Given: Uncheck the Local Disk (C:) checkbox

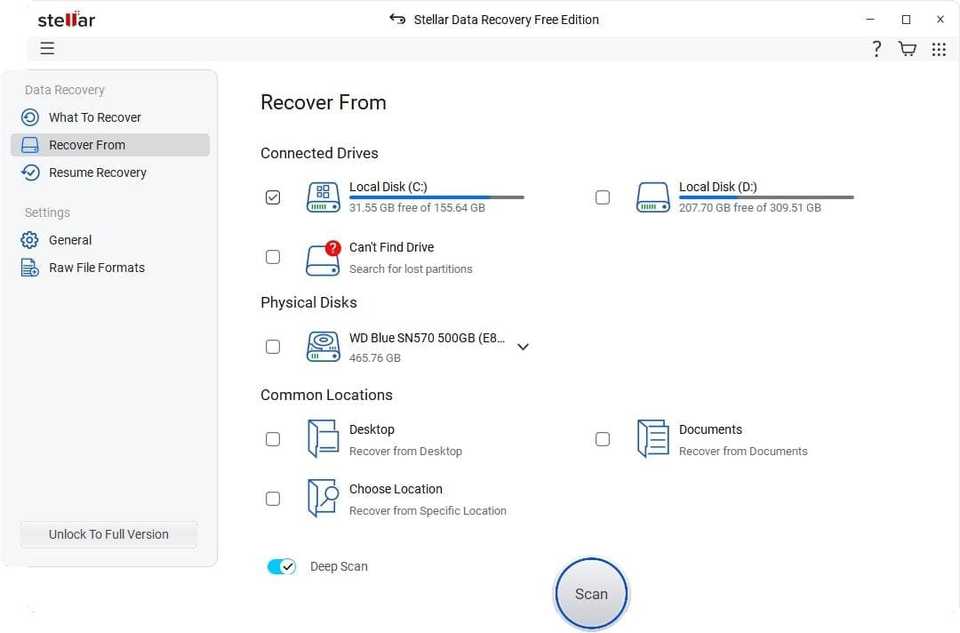Looking at the screenshot, I should click(x=273, y=197).
